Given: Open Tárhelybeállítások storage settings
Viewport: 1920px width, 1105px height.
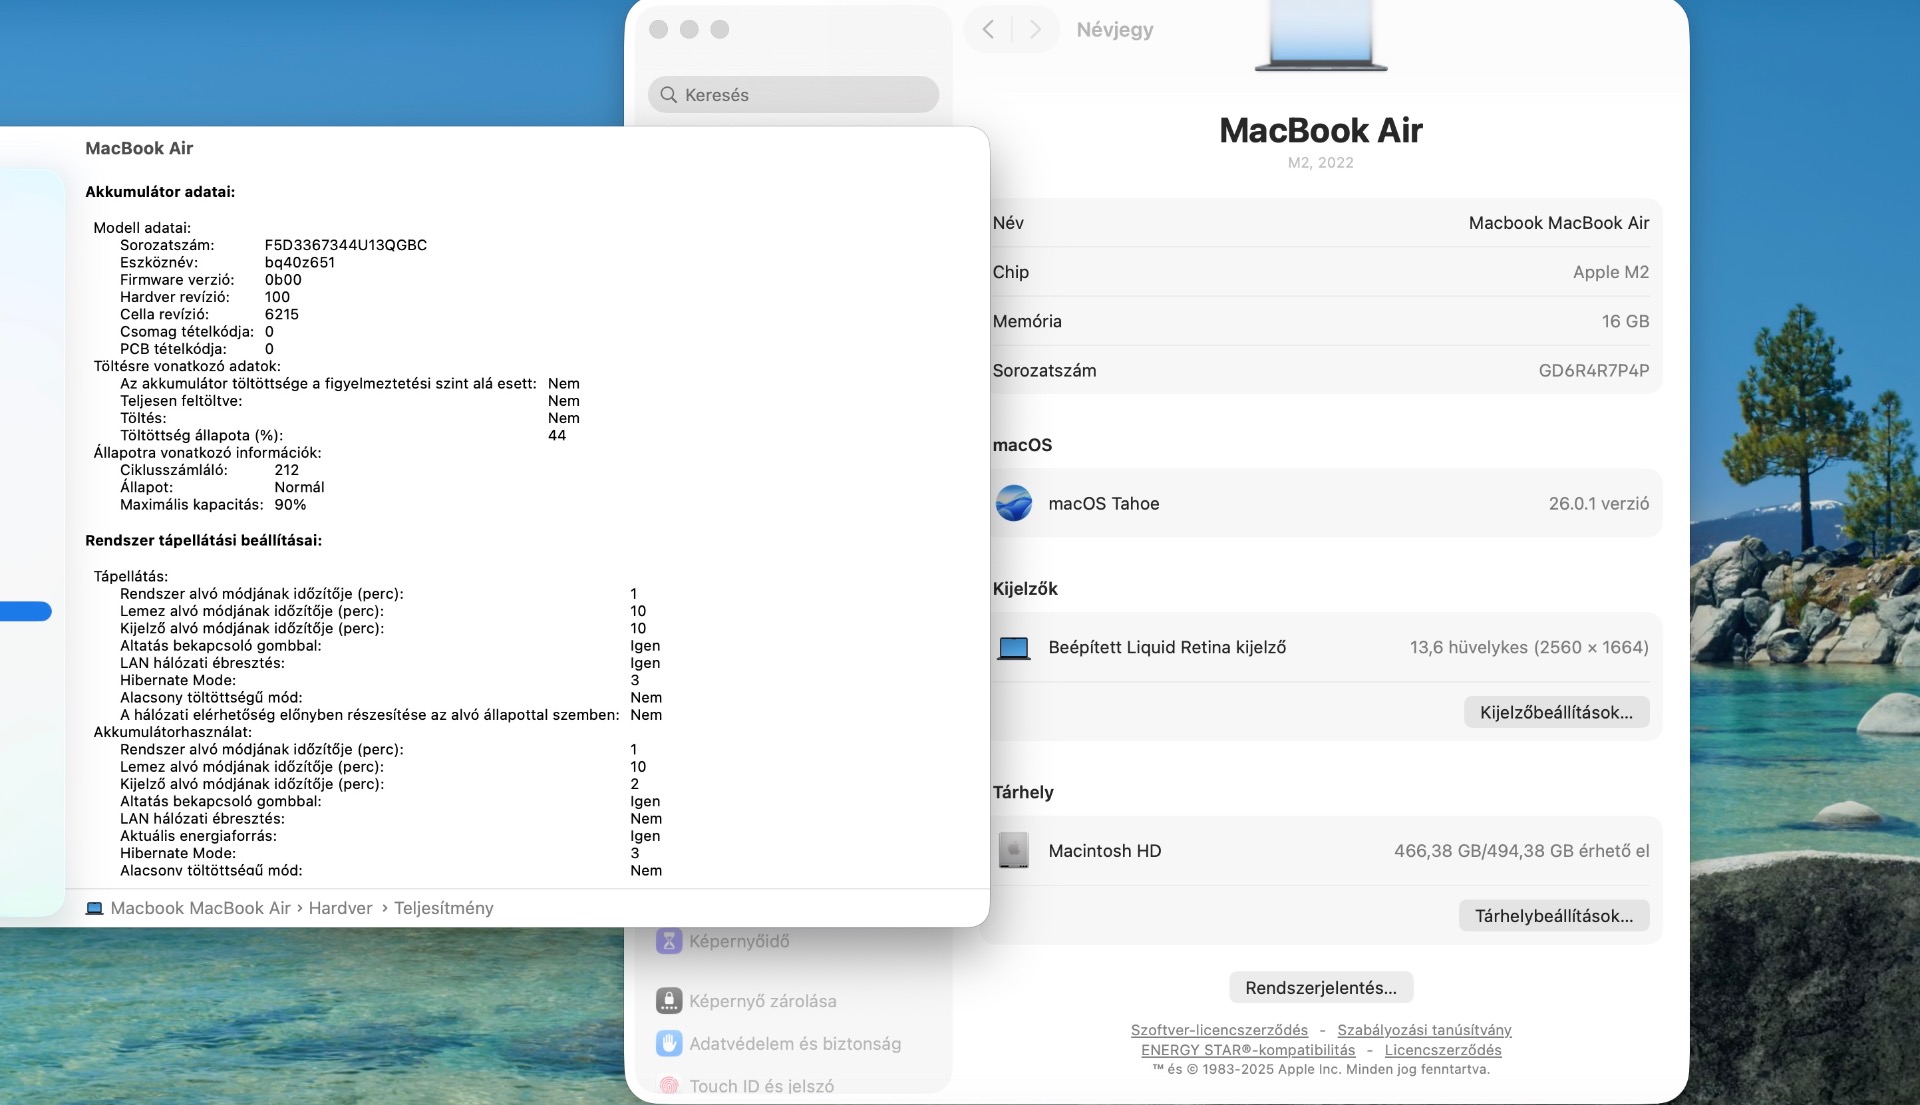Looking at the screenshot, I should (x=1553, y=916).
